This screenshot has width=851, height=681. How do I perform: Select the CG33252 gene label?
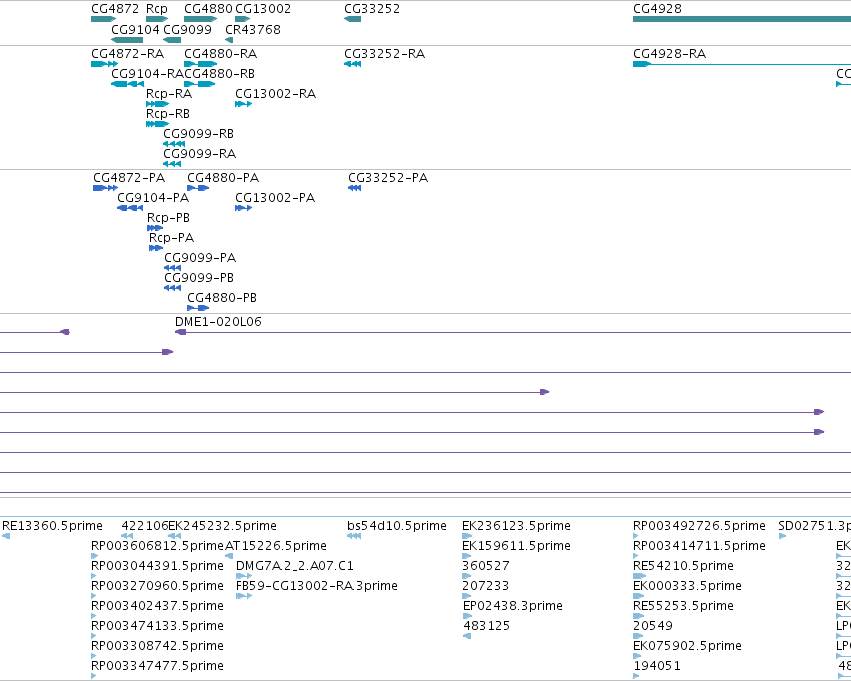[372, 9]
